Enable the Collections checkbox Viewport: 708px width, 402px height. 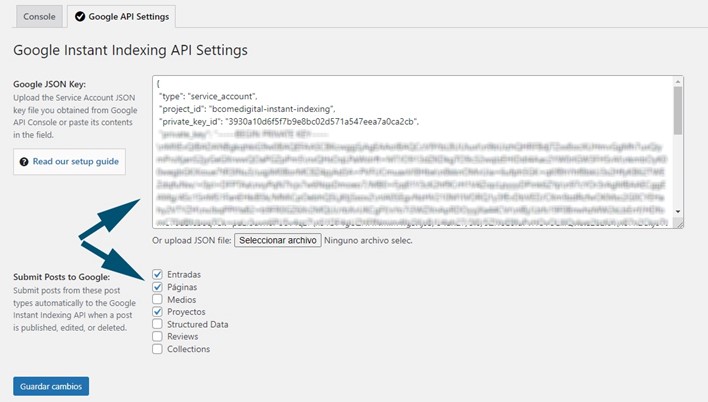pos(157,349)
